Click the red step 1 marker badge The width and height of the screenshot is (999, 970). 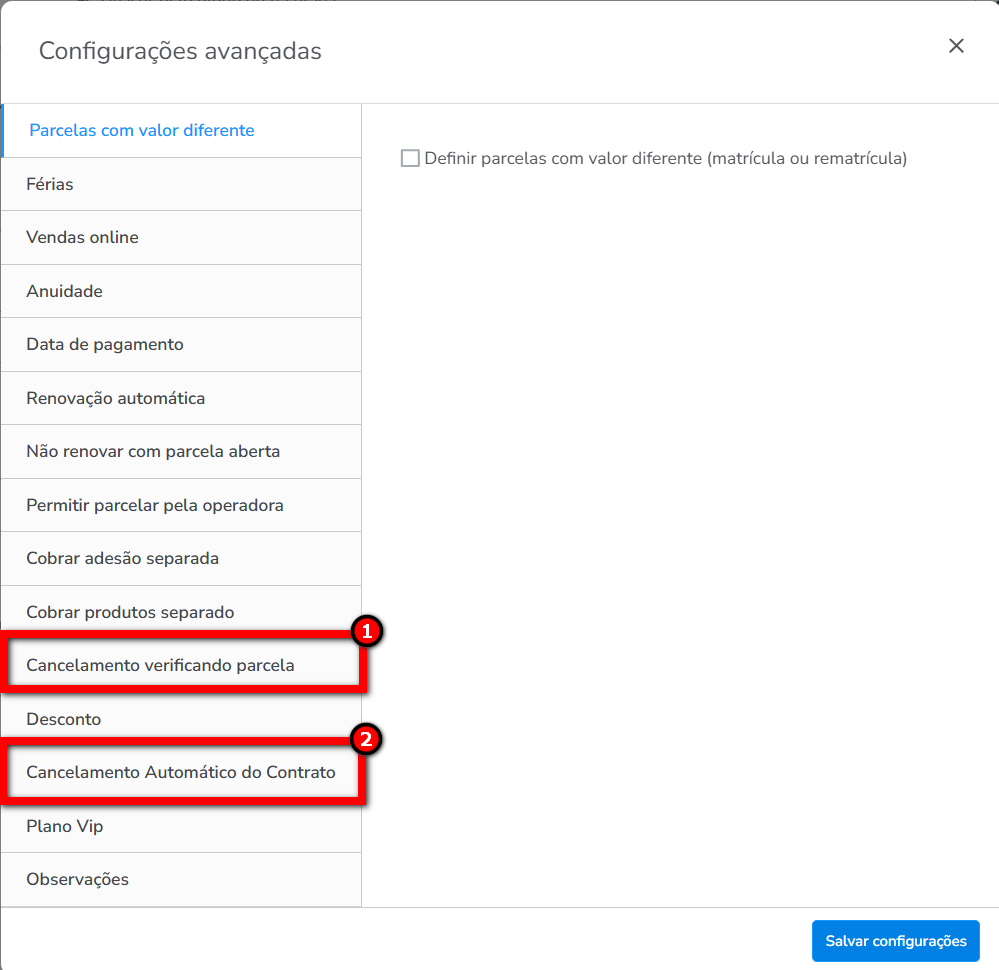367,632
